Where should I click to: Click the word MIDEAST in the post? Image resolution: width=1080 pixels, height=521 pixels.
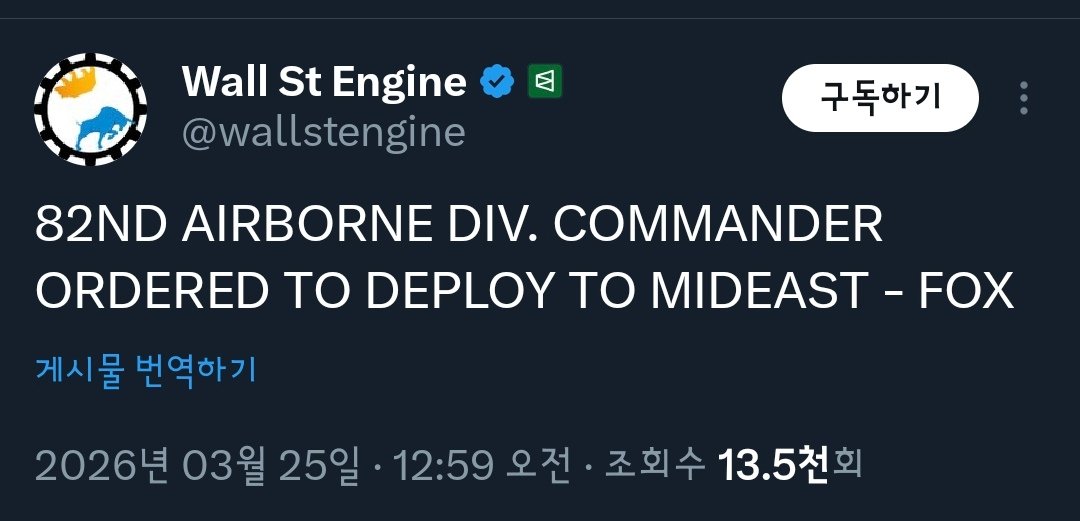759,291
